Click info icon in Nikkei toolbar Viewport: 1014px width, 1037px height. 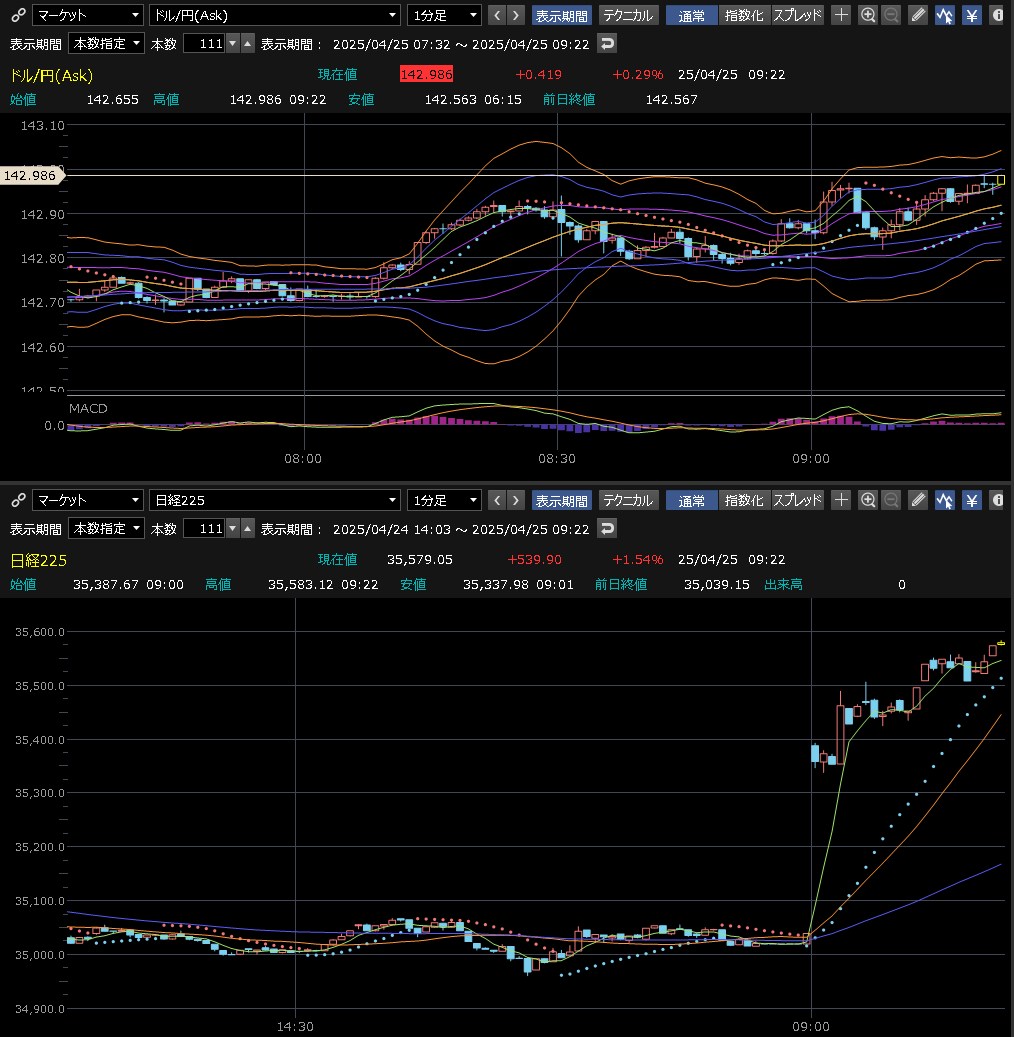click(x=997, y=500)
